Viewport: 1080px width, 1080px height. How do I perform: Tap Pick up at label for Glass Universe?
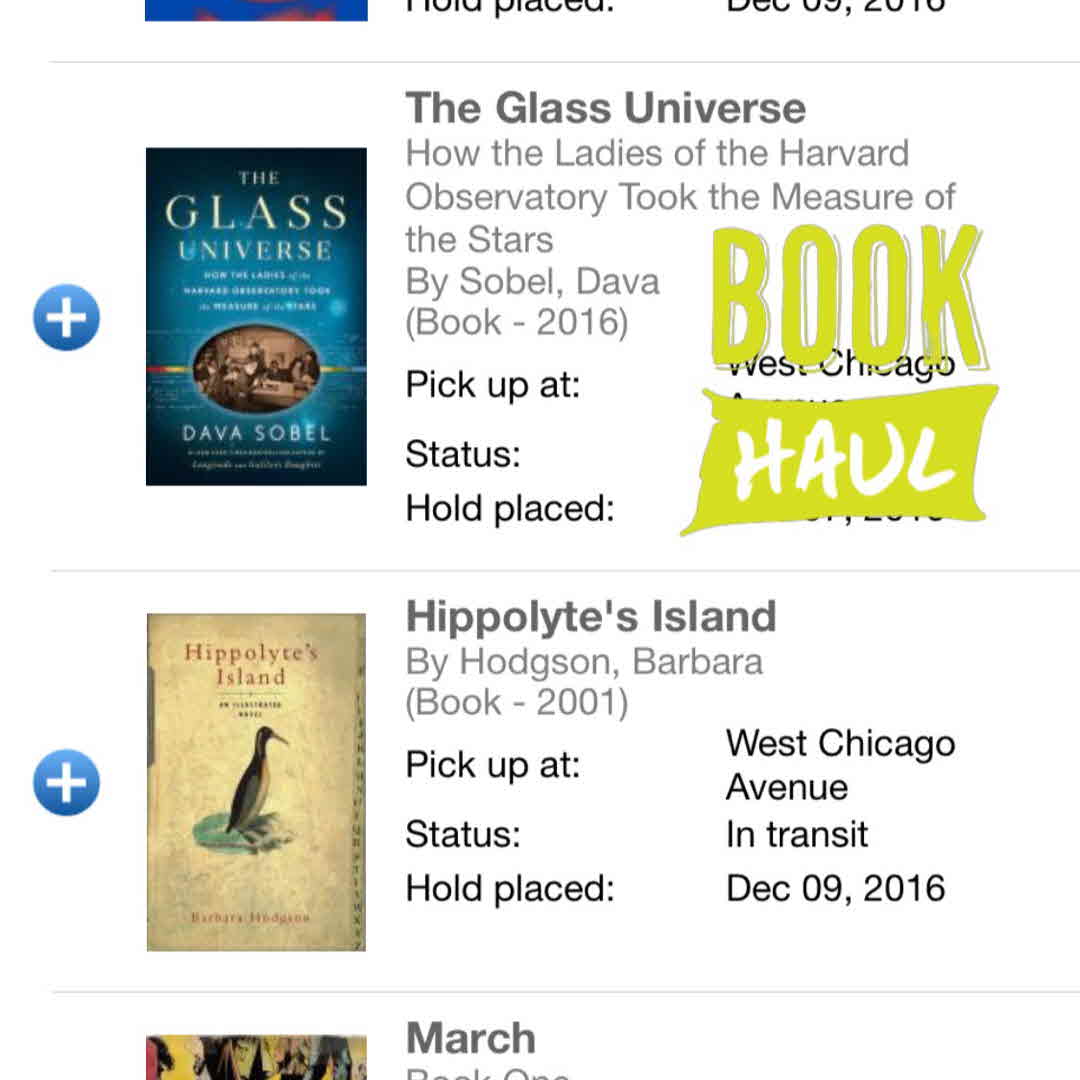pyautogui.click(x=493, y=385)
